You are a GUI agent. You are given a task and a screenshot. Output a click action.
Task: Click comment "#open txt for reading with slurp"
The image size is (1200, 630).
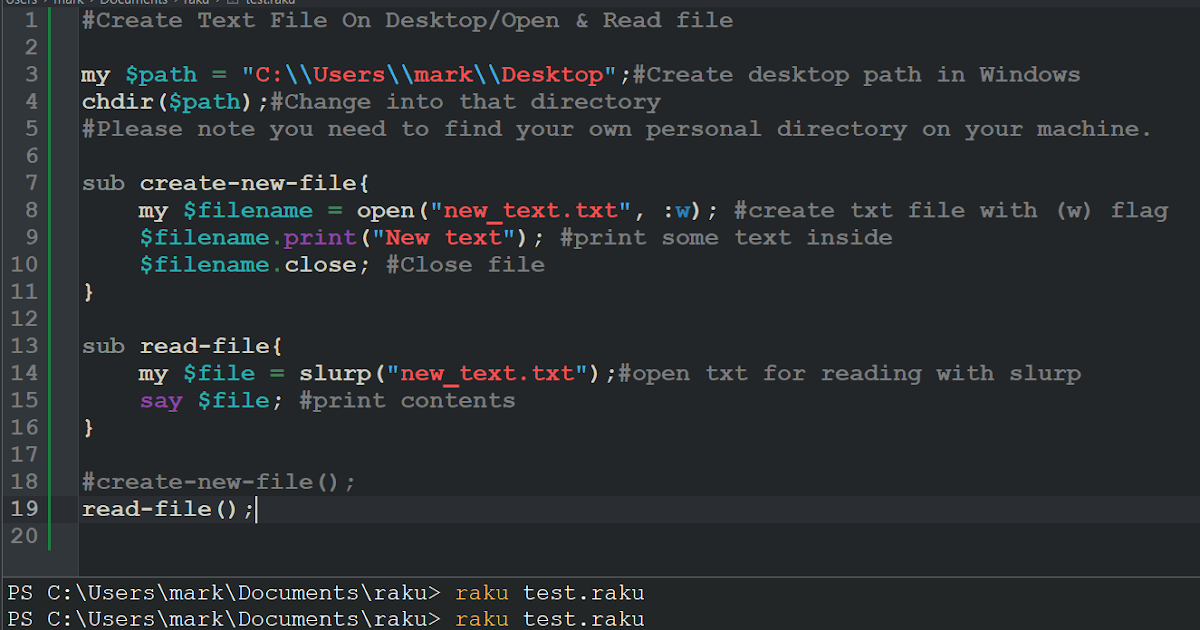850,373
